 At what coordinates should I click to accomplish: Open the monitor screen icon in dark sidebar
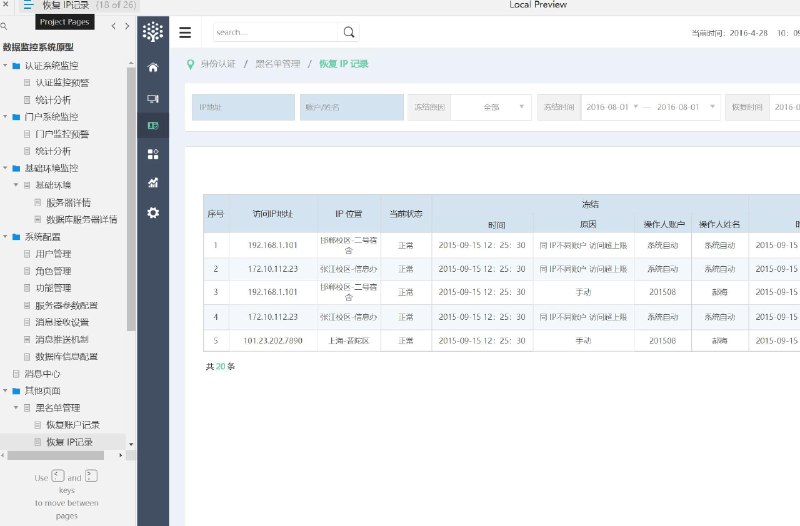[x=153, y=98]
